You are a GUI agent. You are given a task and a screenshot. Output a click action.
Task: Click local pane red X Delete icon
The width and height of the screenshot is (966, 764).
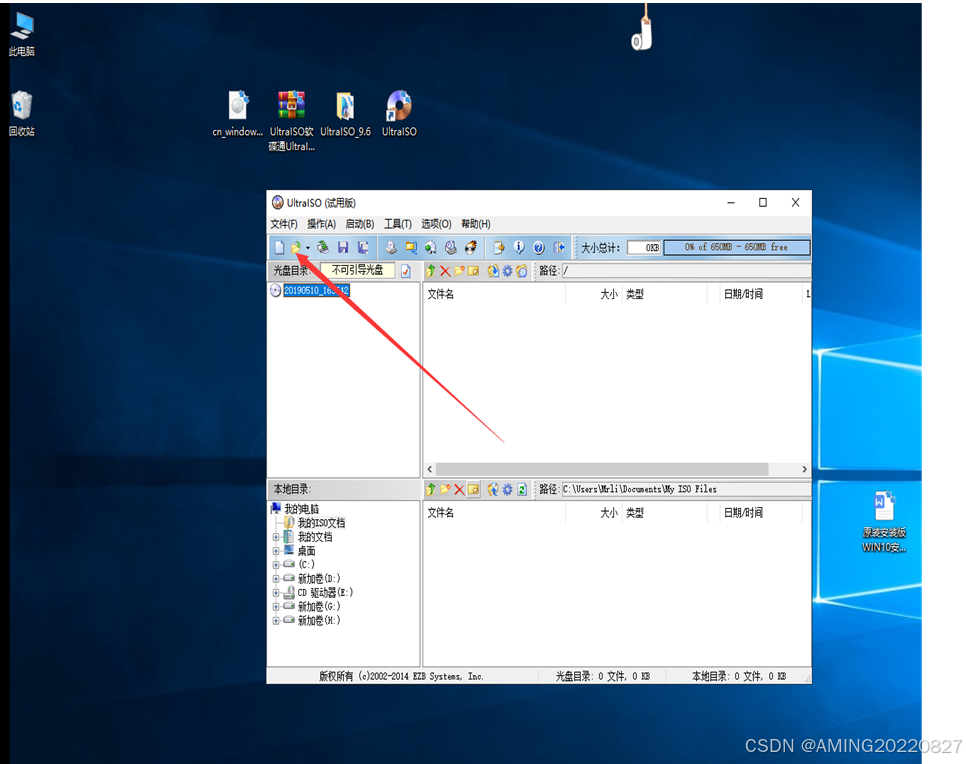point(459,490)
